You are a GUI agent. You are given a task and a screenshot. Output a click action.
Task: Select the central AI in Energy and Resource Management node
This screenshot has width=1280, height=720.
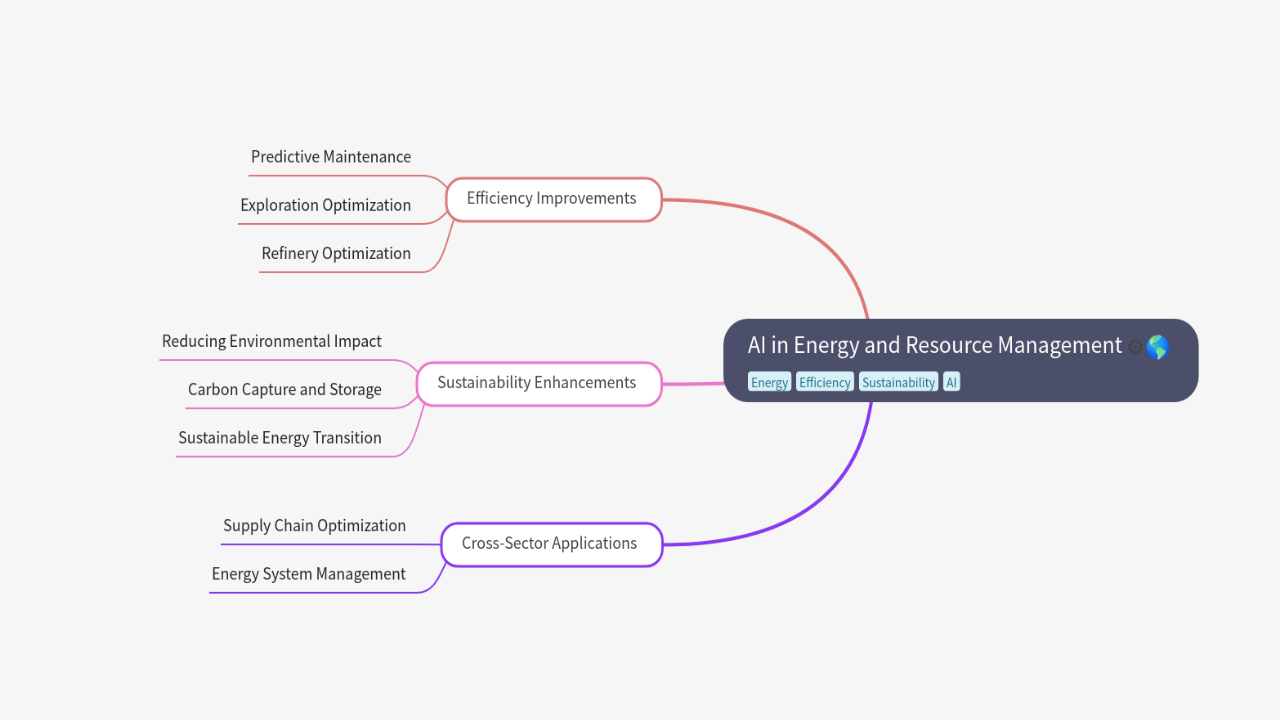pyautogui.click(x=960, y=360)
